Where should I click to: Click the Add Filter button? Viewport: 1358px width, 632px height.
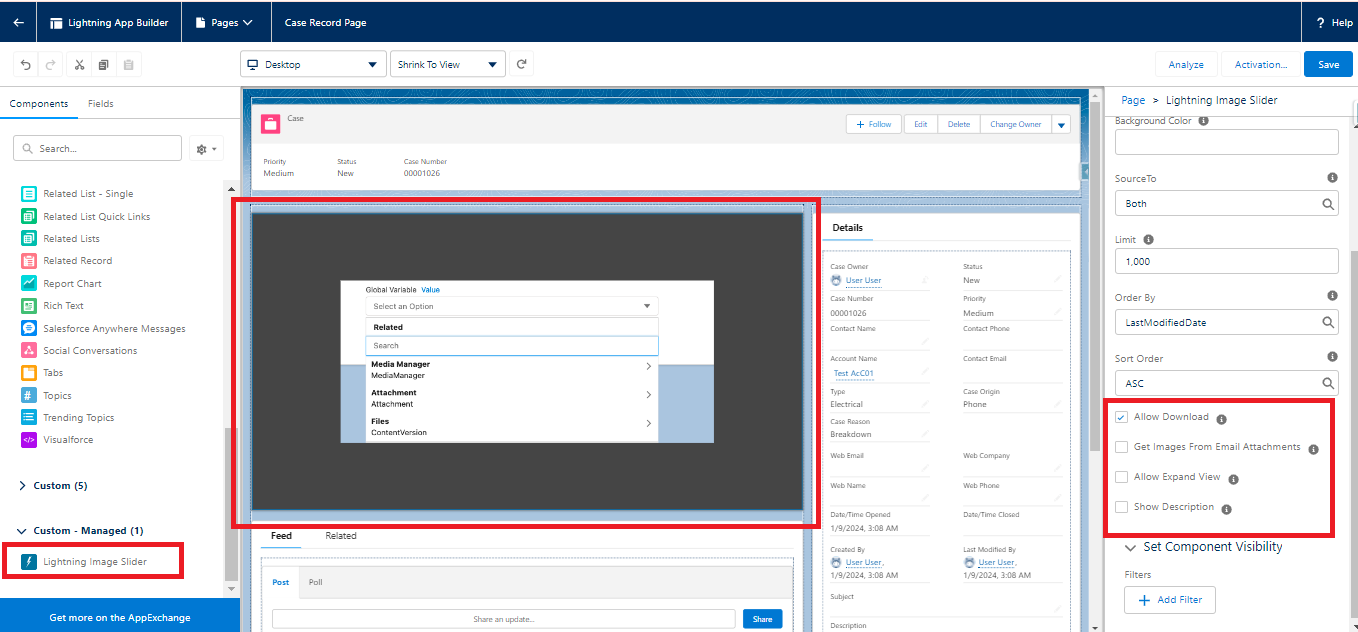click(x=1170, y=600)
